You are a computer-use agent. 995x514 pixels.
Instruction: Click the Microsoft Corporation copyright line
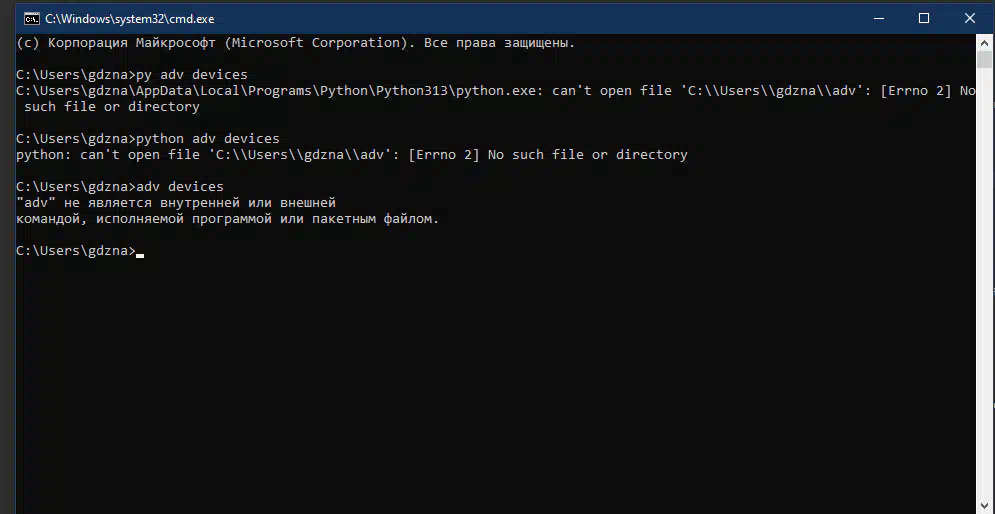295,43
